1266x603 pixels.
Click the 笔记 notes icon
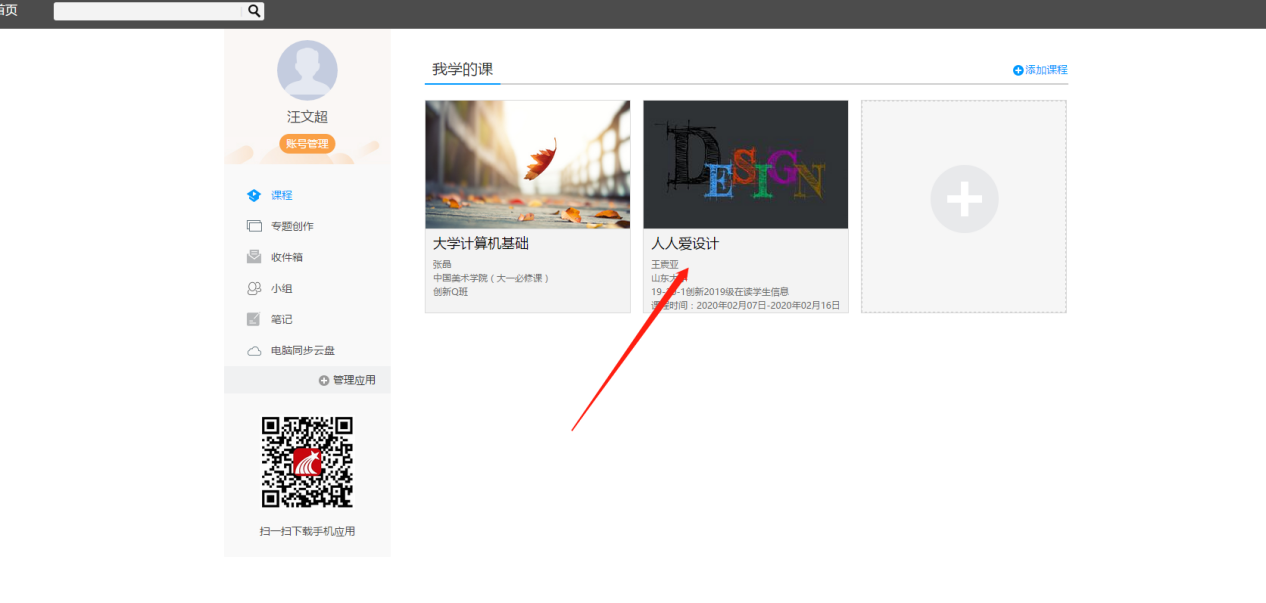click(x=254, y=320)
